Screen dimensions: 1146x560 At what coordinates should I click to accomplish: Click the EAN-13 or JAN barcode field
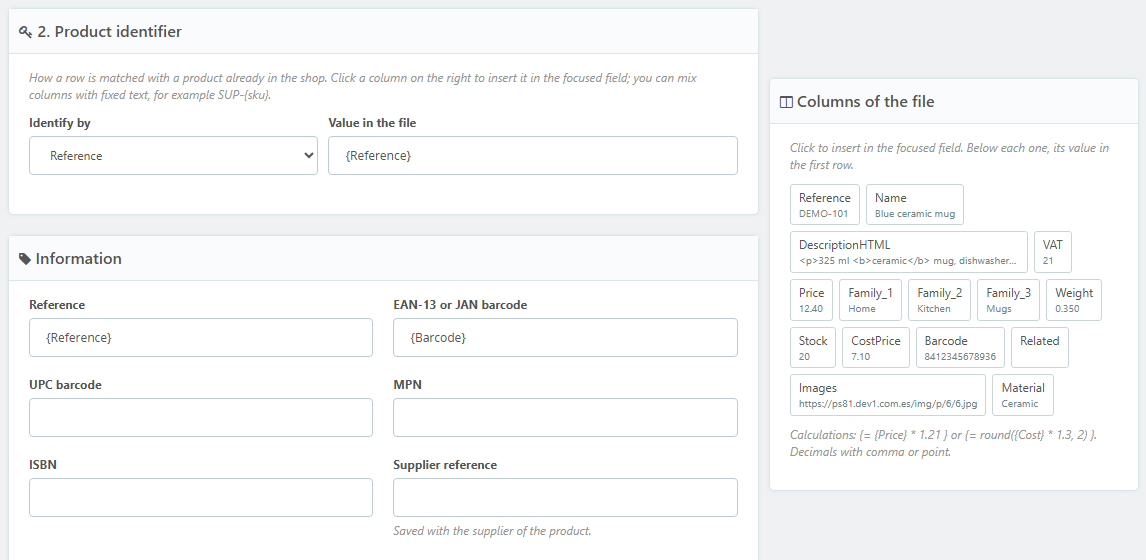click(565, 338)
